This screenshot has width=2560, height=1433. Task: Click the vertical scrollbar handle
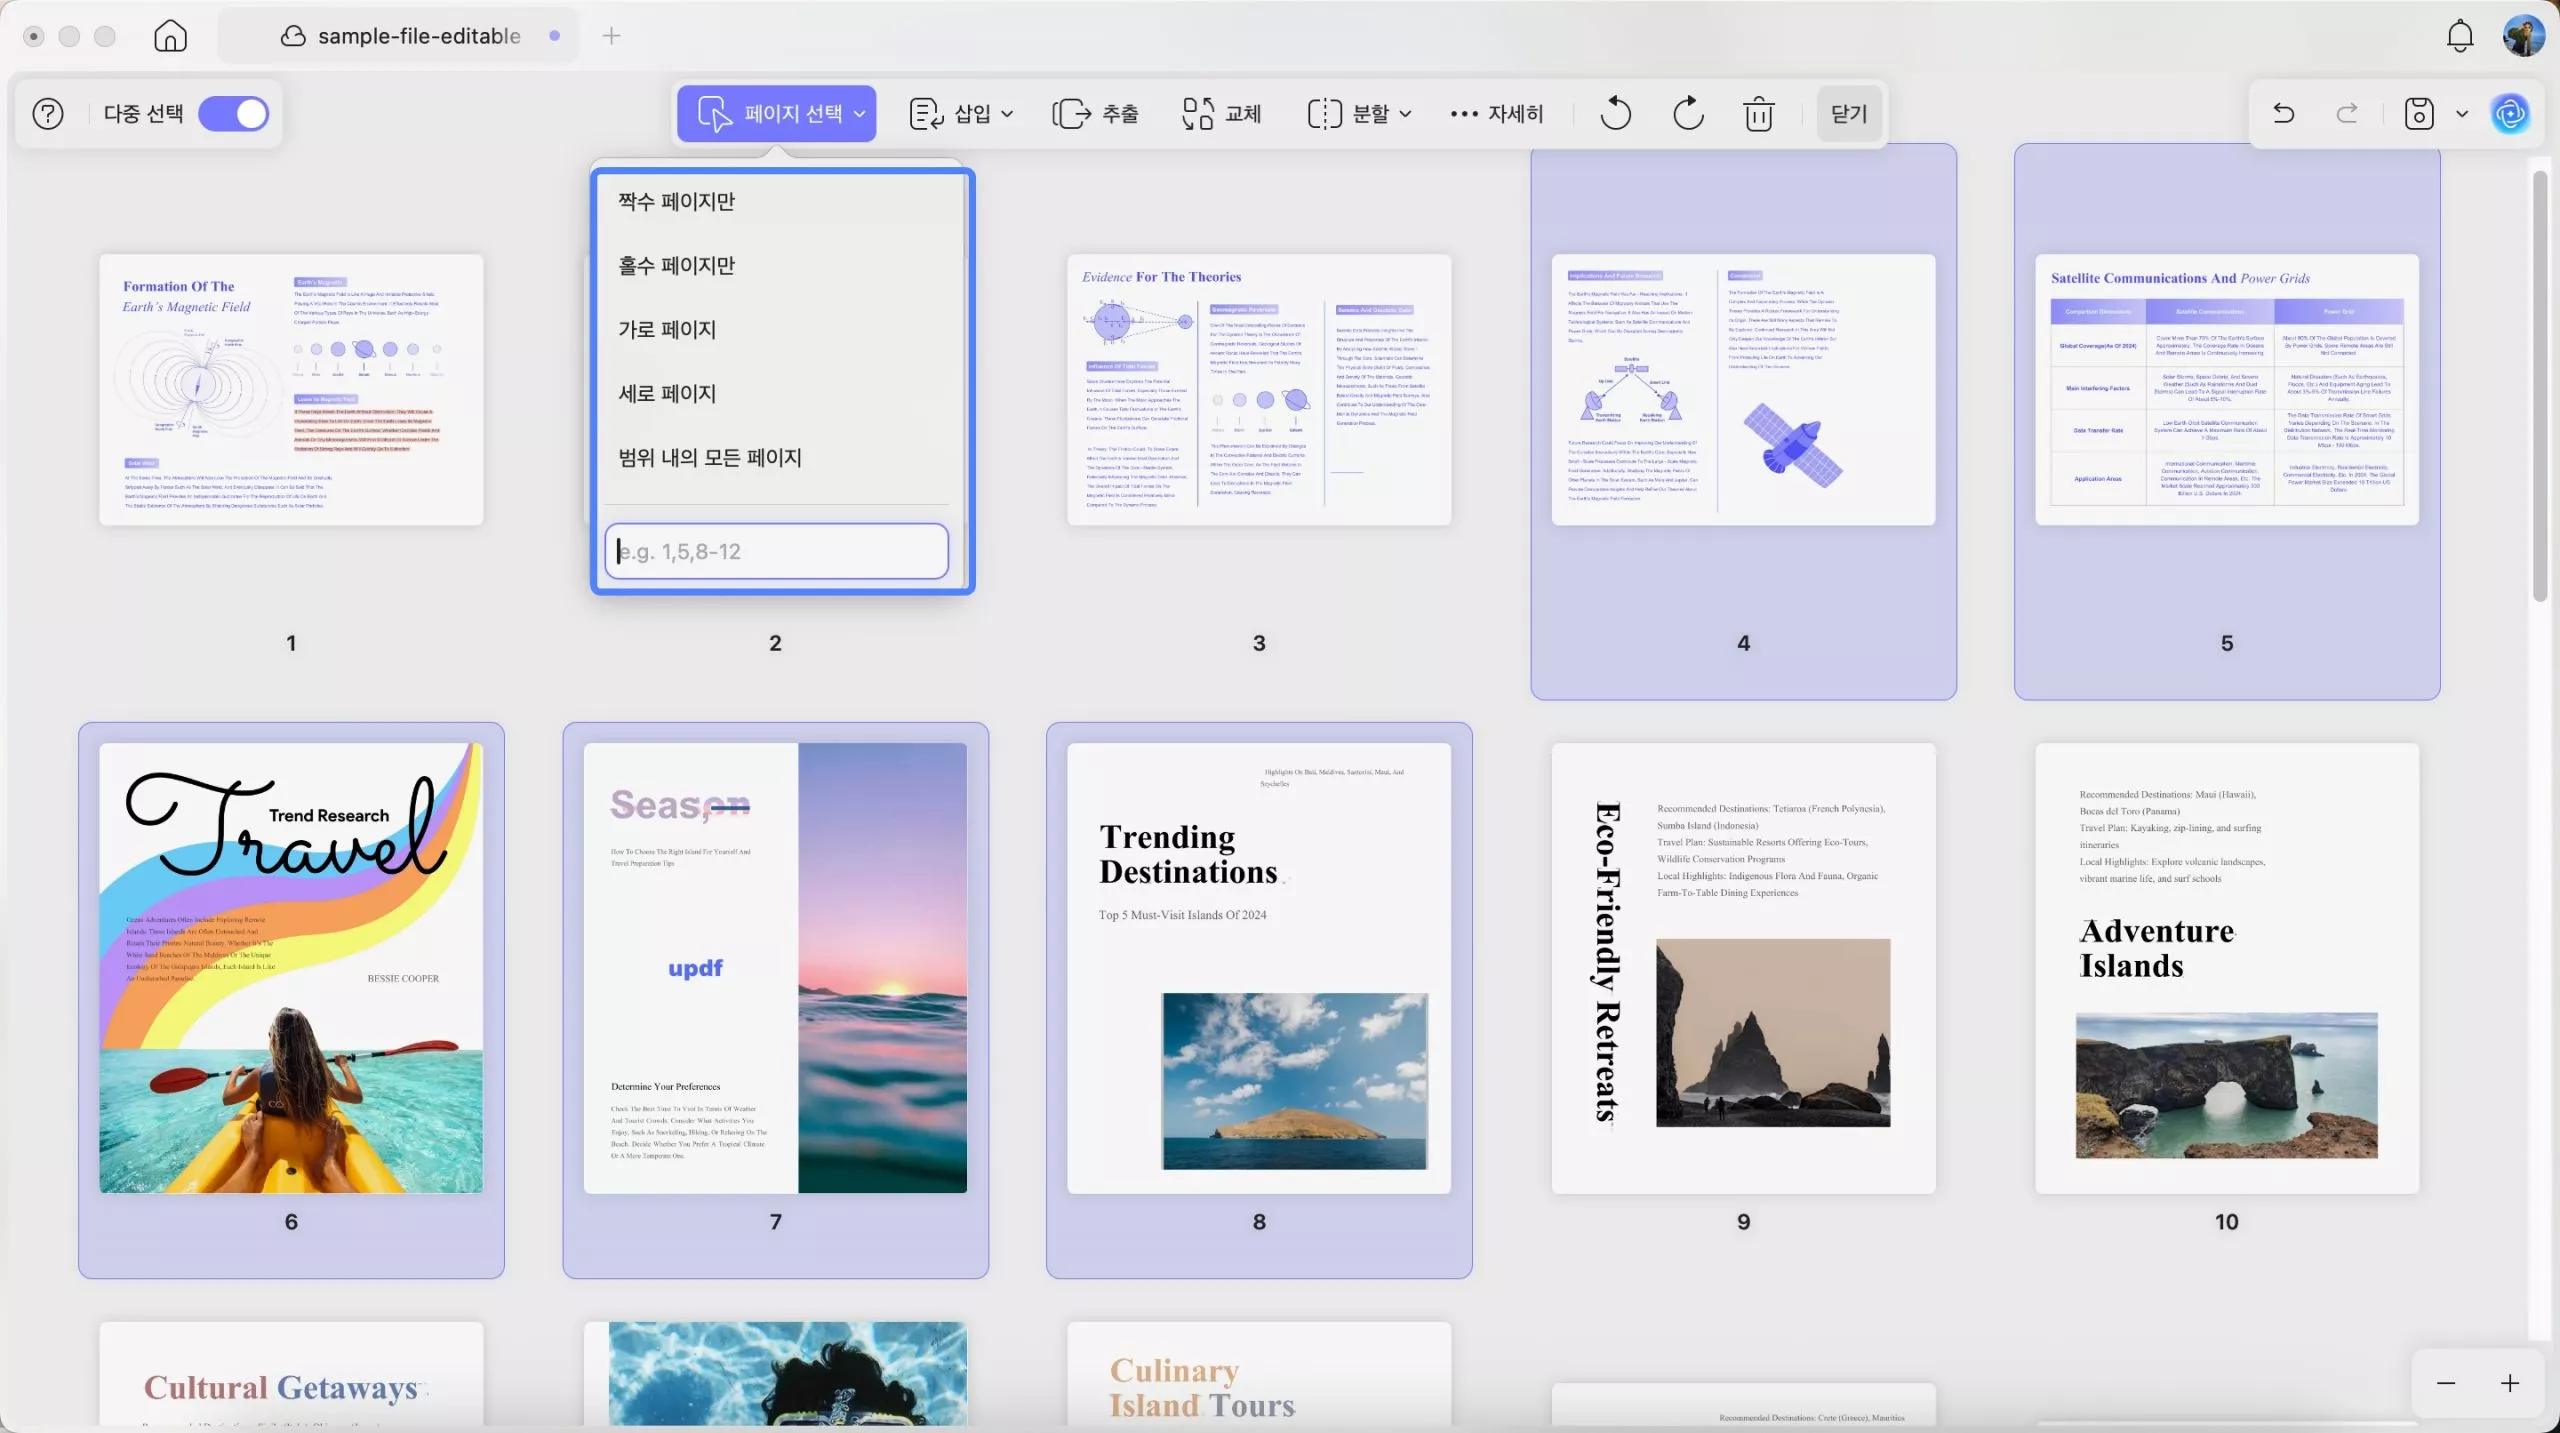pyautogui.click(x=2540, y=386)
